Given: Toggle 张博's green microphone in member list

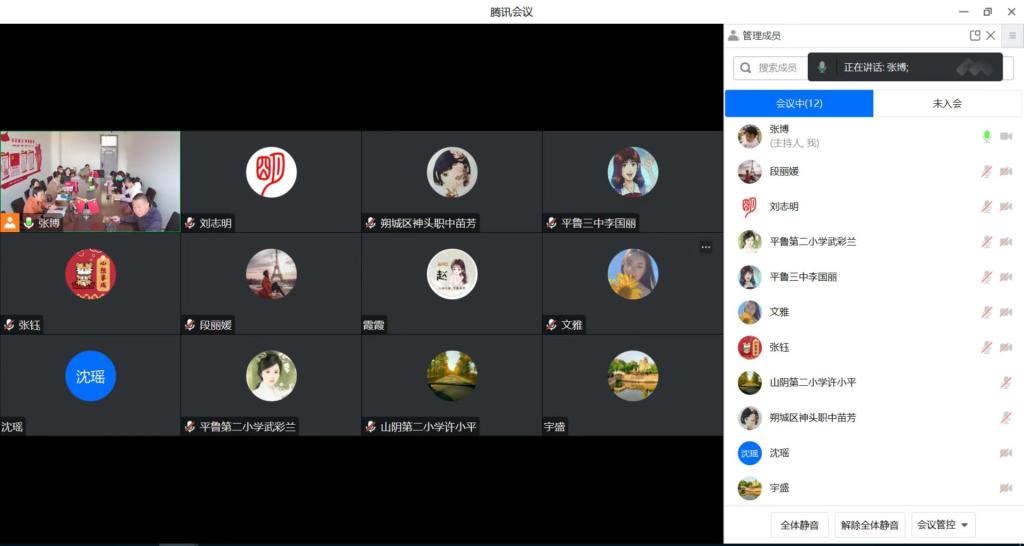Looking at the screenshot, I should pyautogui.click(x=986, y=136).
